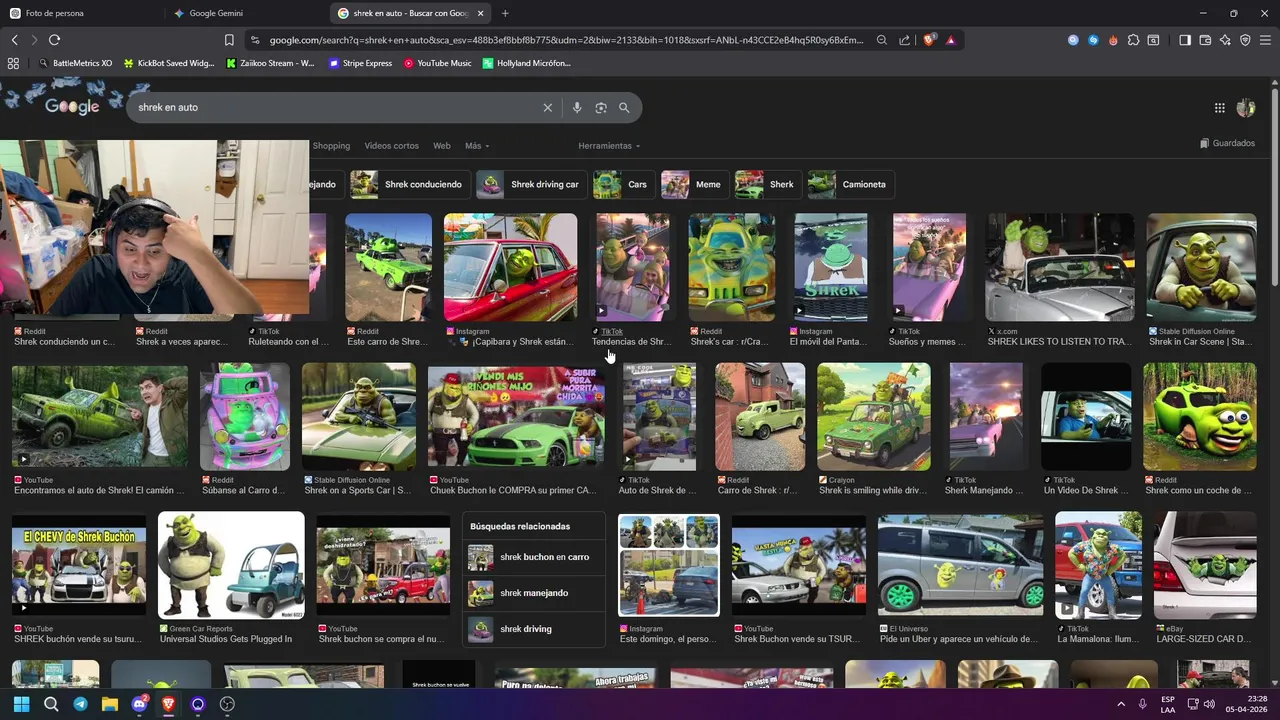Screen dimensions: 1280x720
Task: Select the Shrek driving car filter chip
Action: pyautogui.click(x=530, y=184)
